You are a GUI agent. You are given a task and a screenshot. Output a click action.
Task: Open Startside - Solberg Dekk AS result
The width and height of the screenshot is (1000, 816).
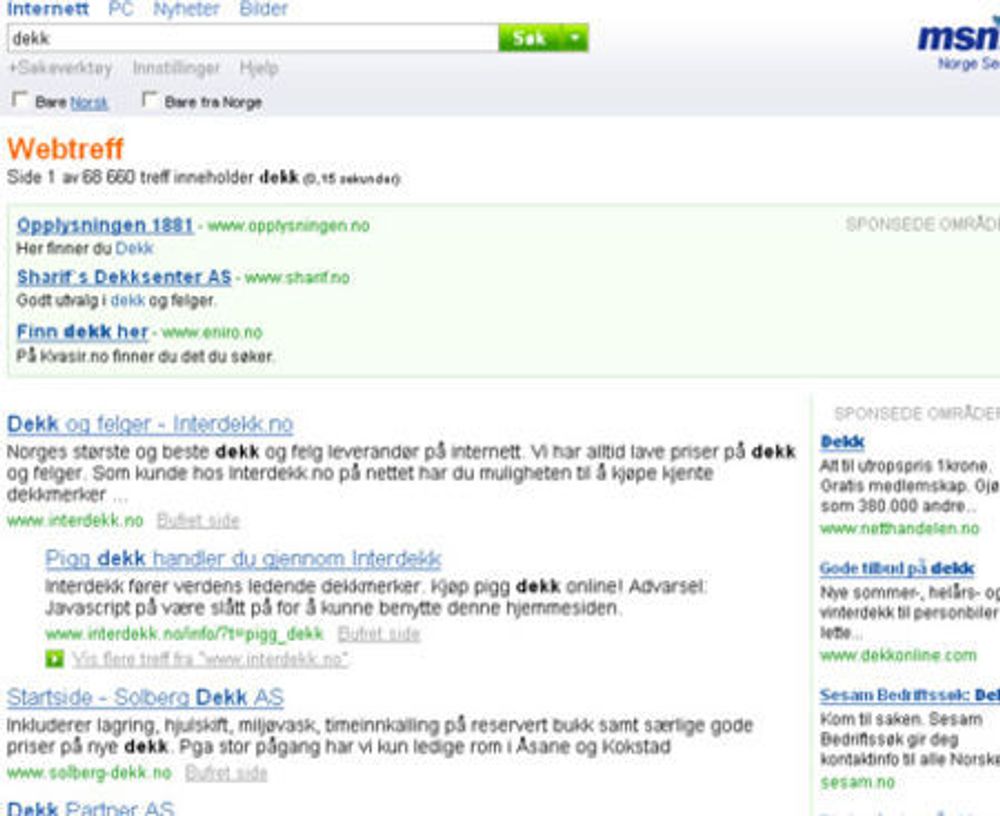(145, 697)
